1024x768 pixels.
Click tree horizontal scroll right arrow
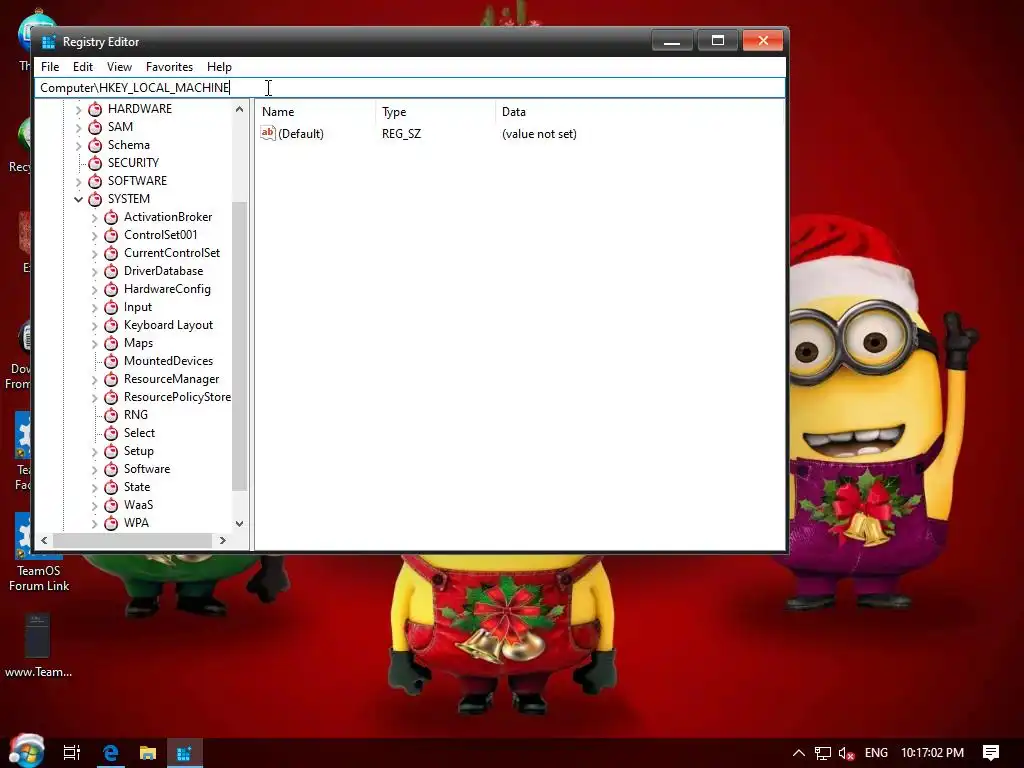point(223,540)
